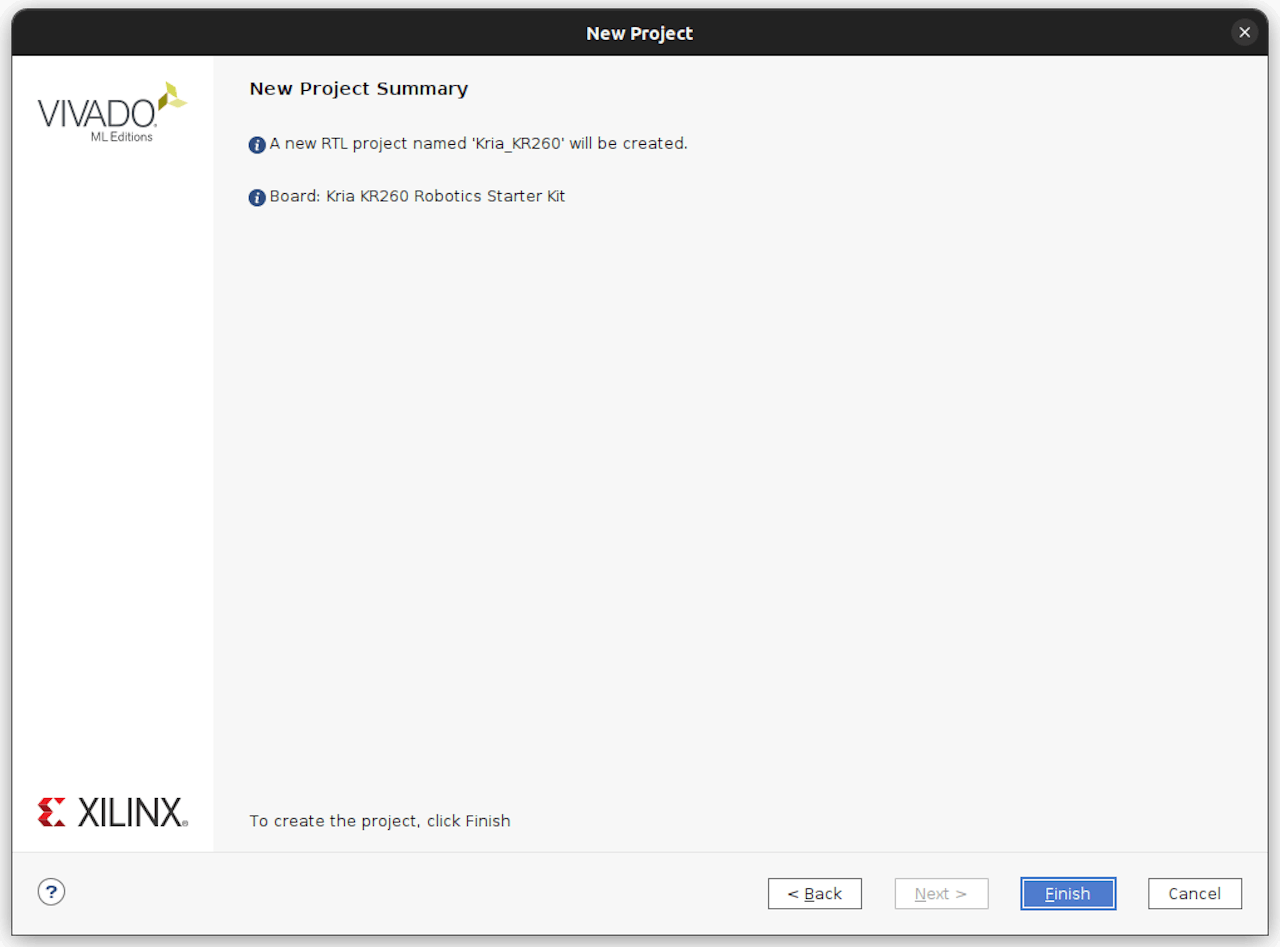Close the New Project dialog with X
1280x947 pixels.
1244,33
